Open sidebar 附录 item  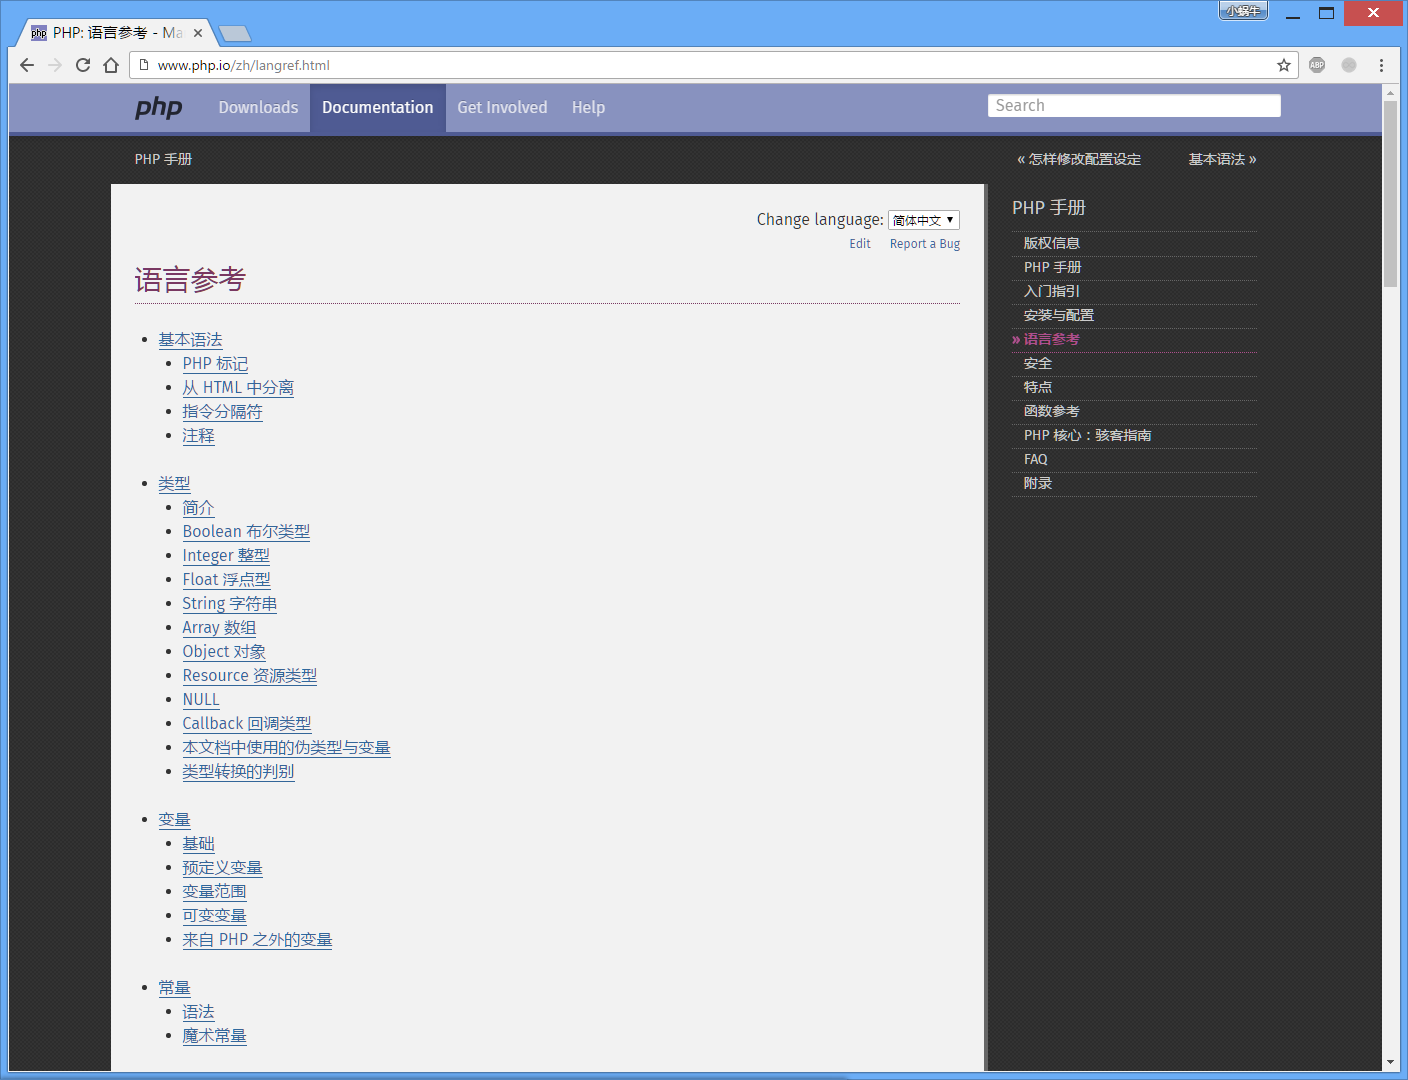1134,483
